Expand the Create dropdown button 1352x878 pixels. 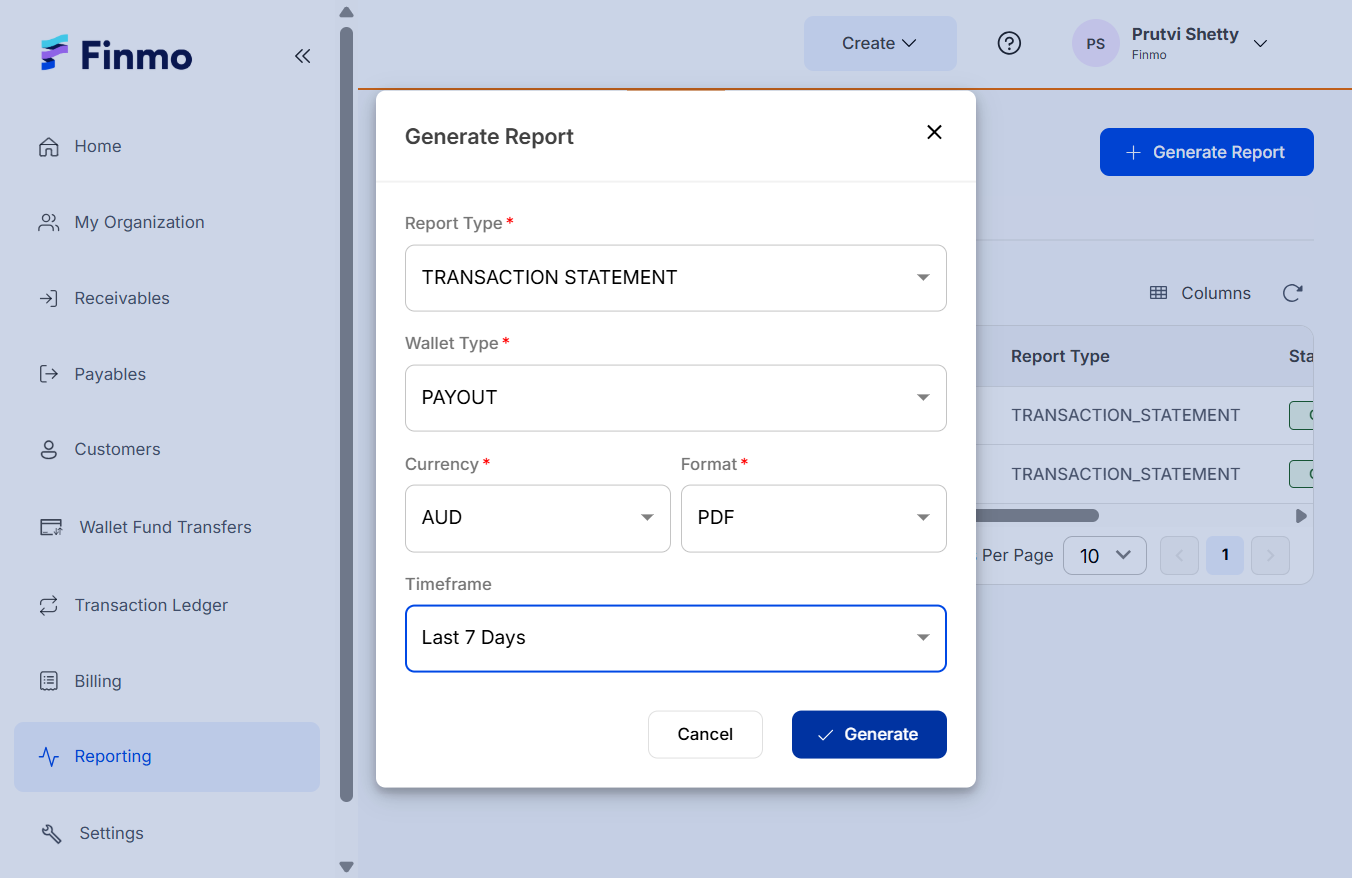point(880,43)
